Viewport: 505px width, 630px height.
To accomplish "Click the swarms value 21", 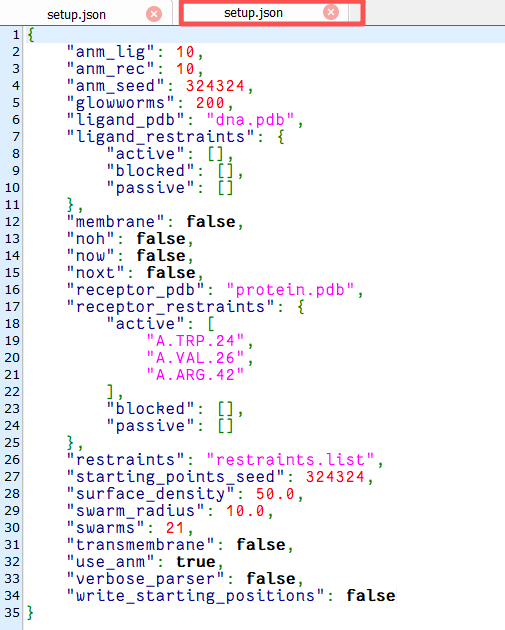I will tap(175, 528).
